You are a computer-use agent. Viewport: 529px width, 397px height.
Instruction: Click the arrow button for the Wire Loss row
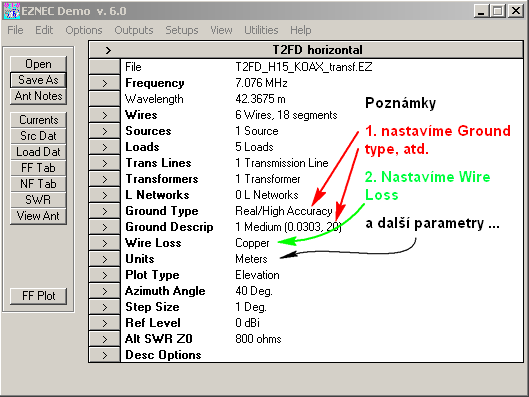(105, 244)
